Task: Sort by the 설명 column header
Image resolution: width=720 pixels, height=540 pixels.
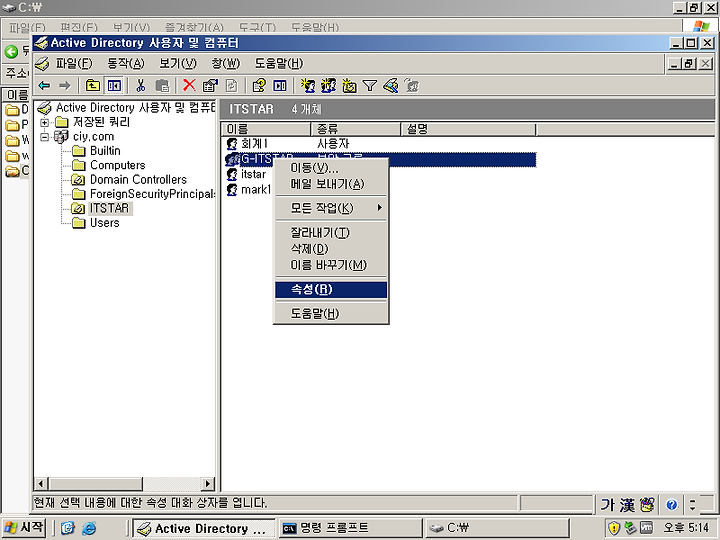Action: 468,129
